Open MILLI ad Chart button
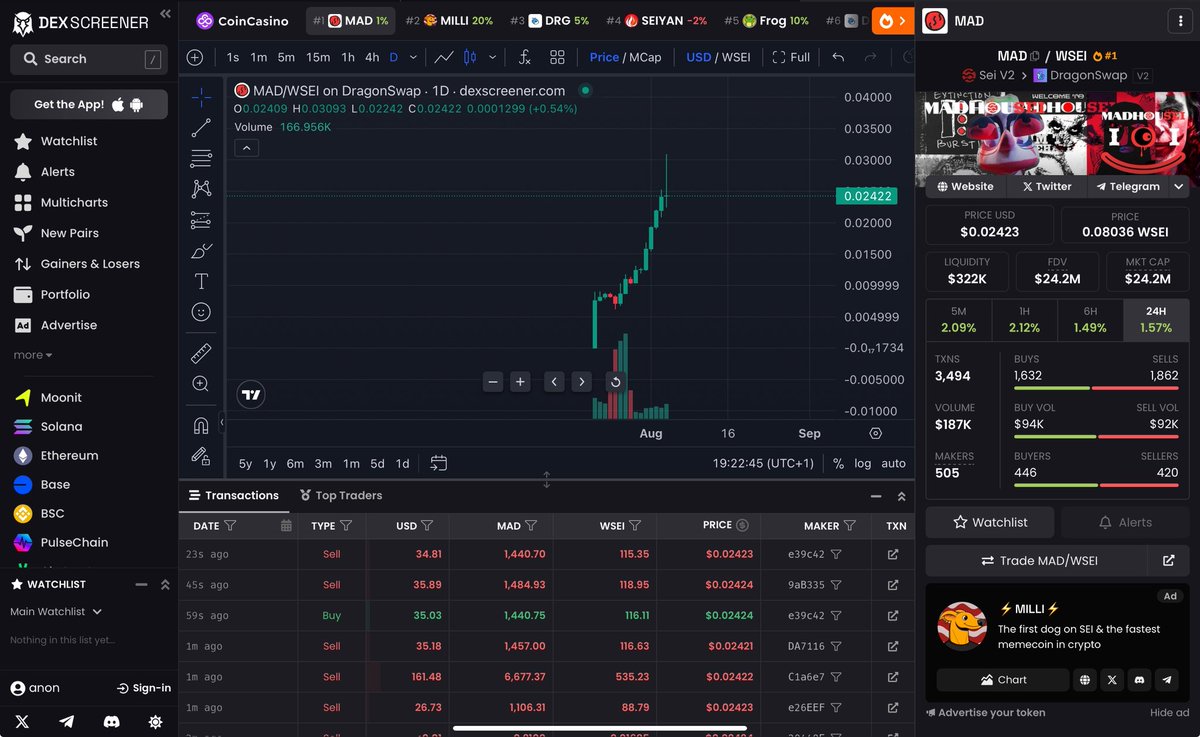1200x737 pixels. pyautogui.click(x=1001, y=680)
